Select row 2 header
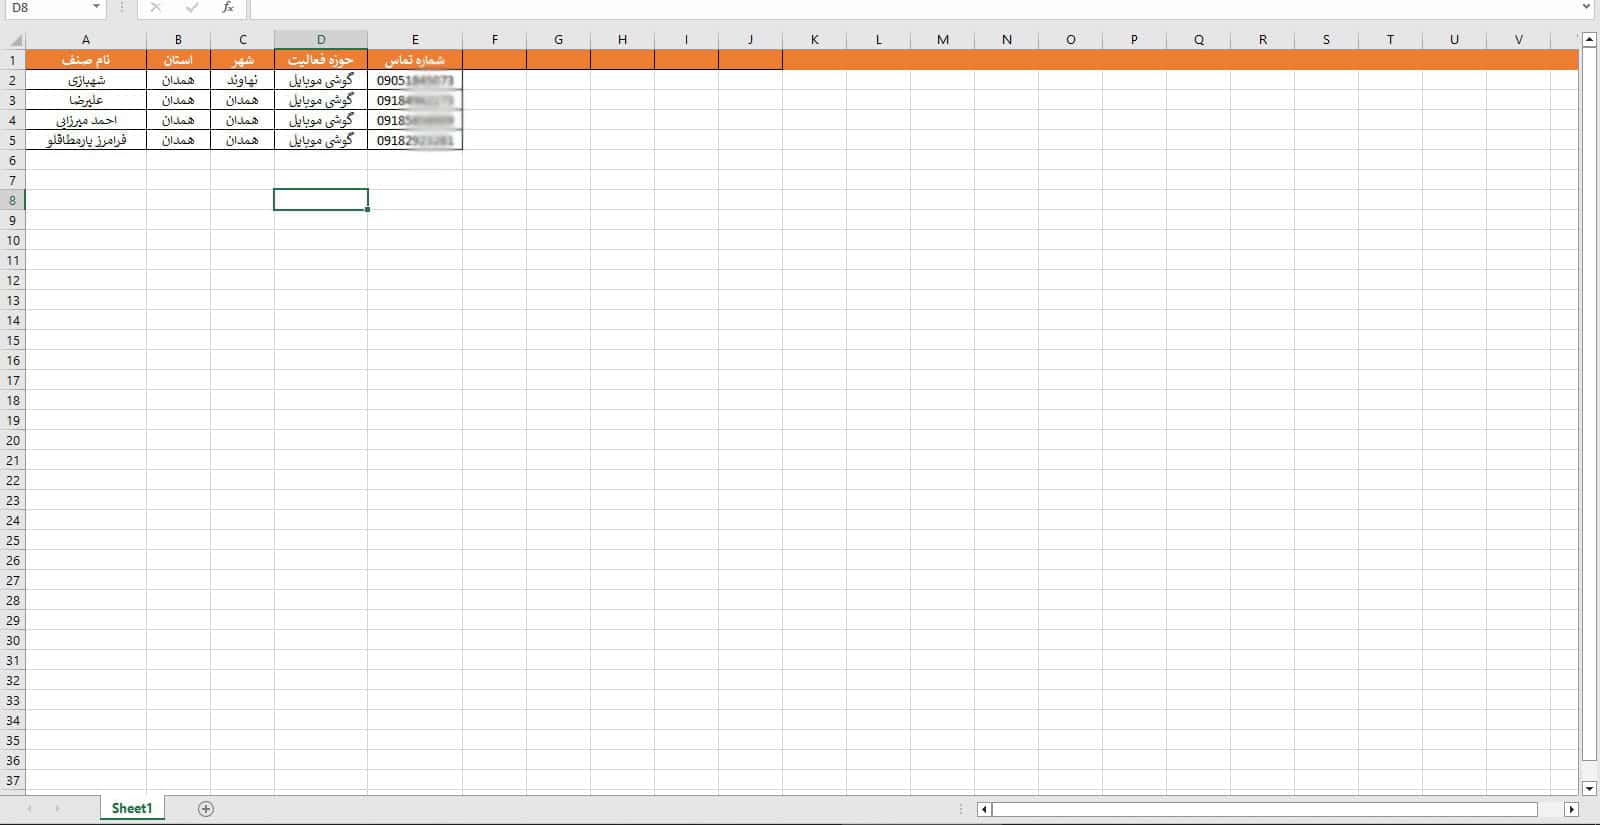Screen dimensions: 1600x825 coord(13,80)
